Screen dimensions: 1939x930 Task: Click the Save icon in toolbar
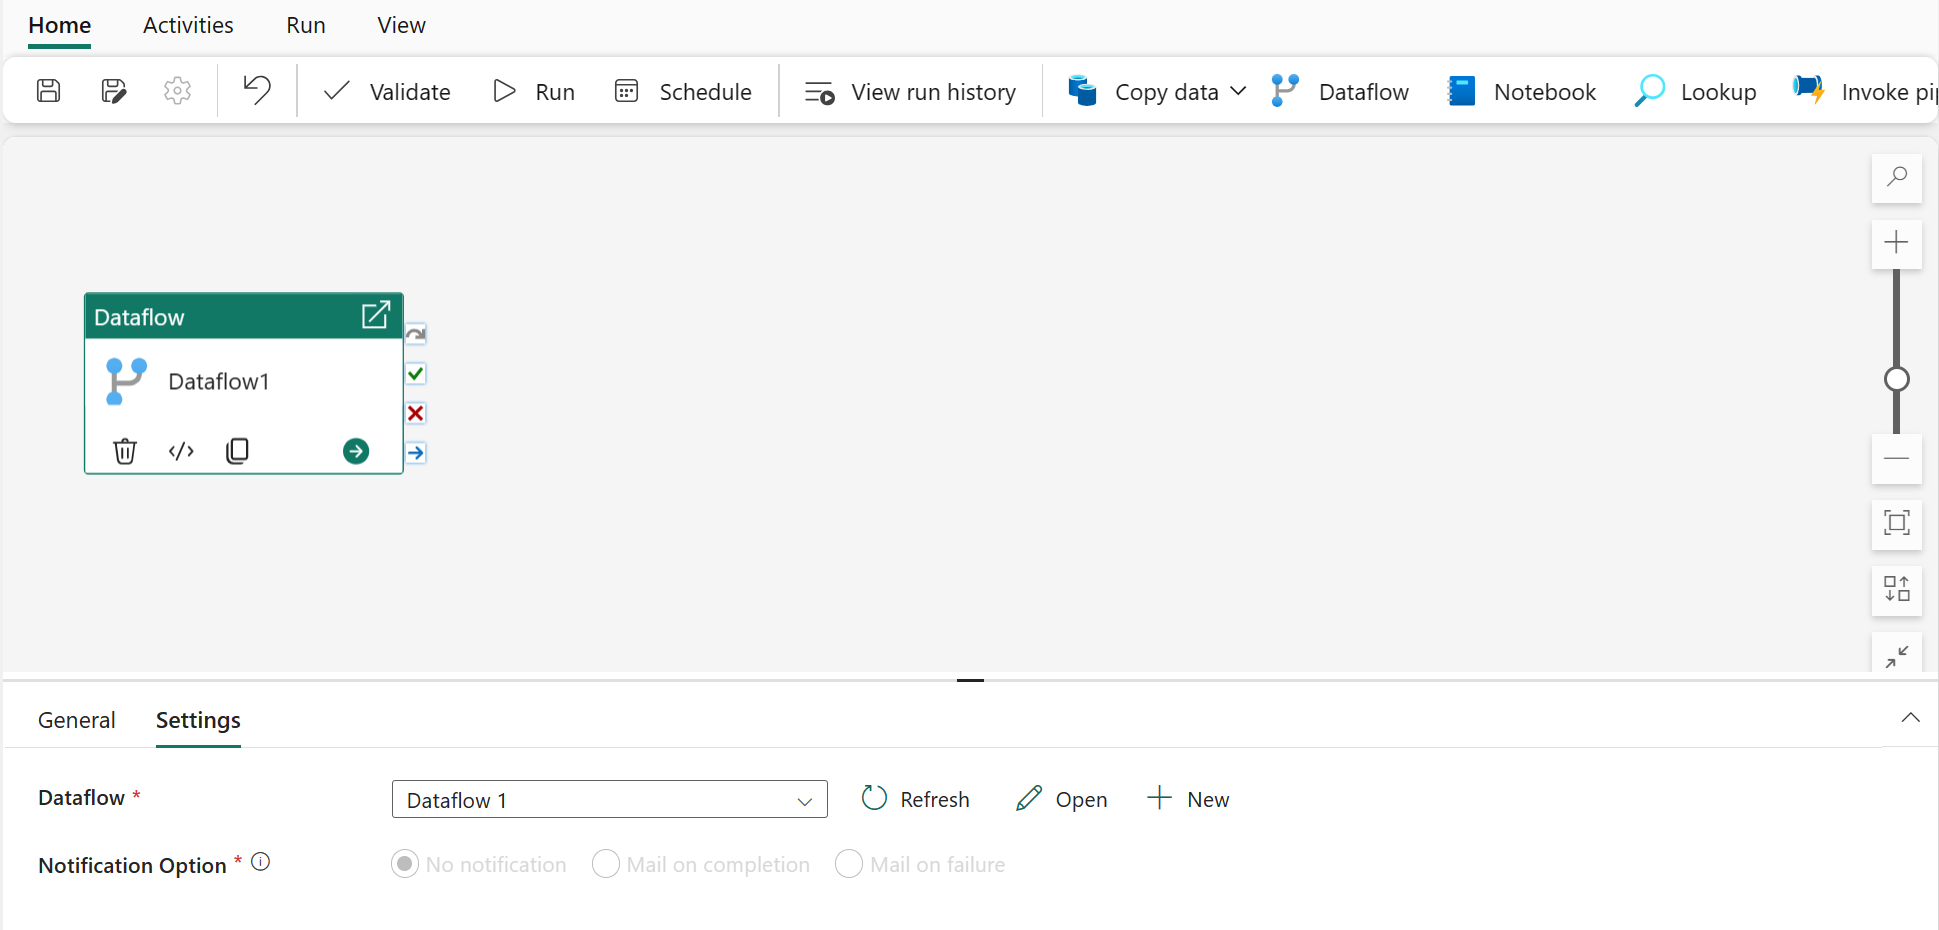click(48, 91)
